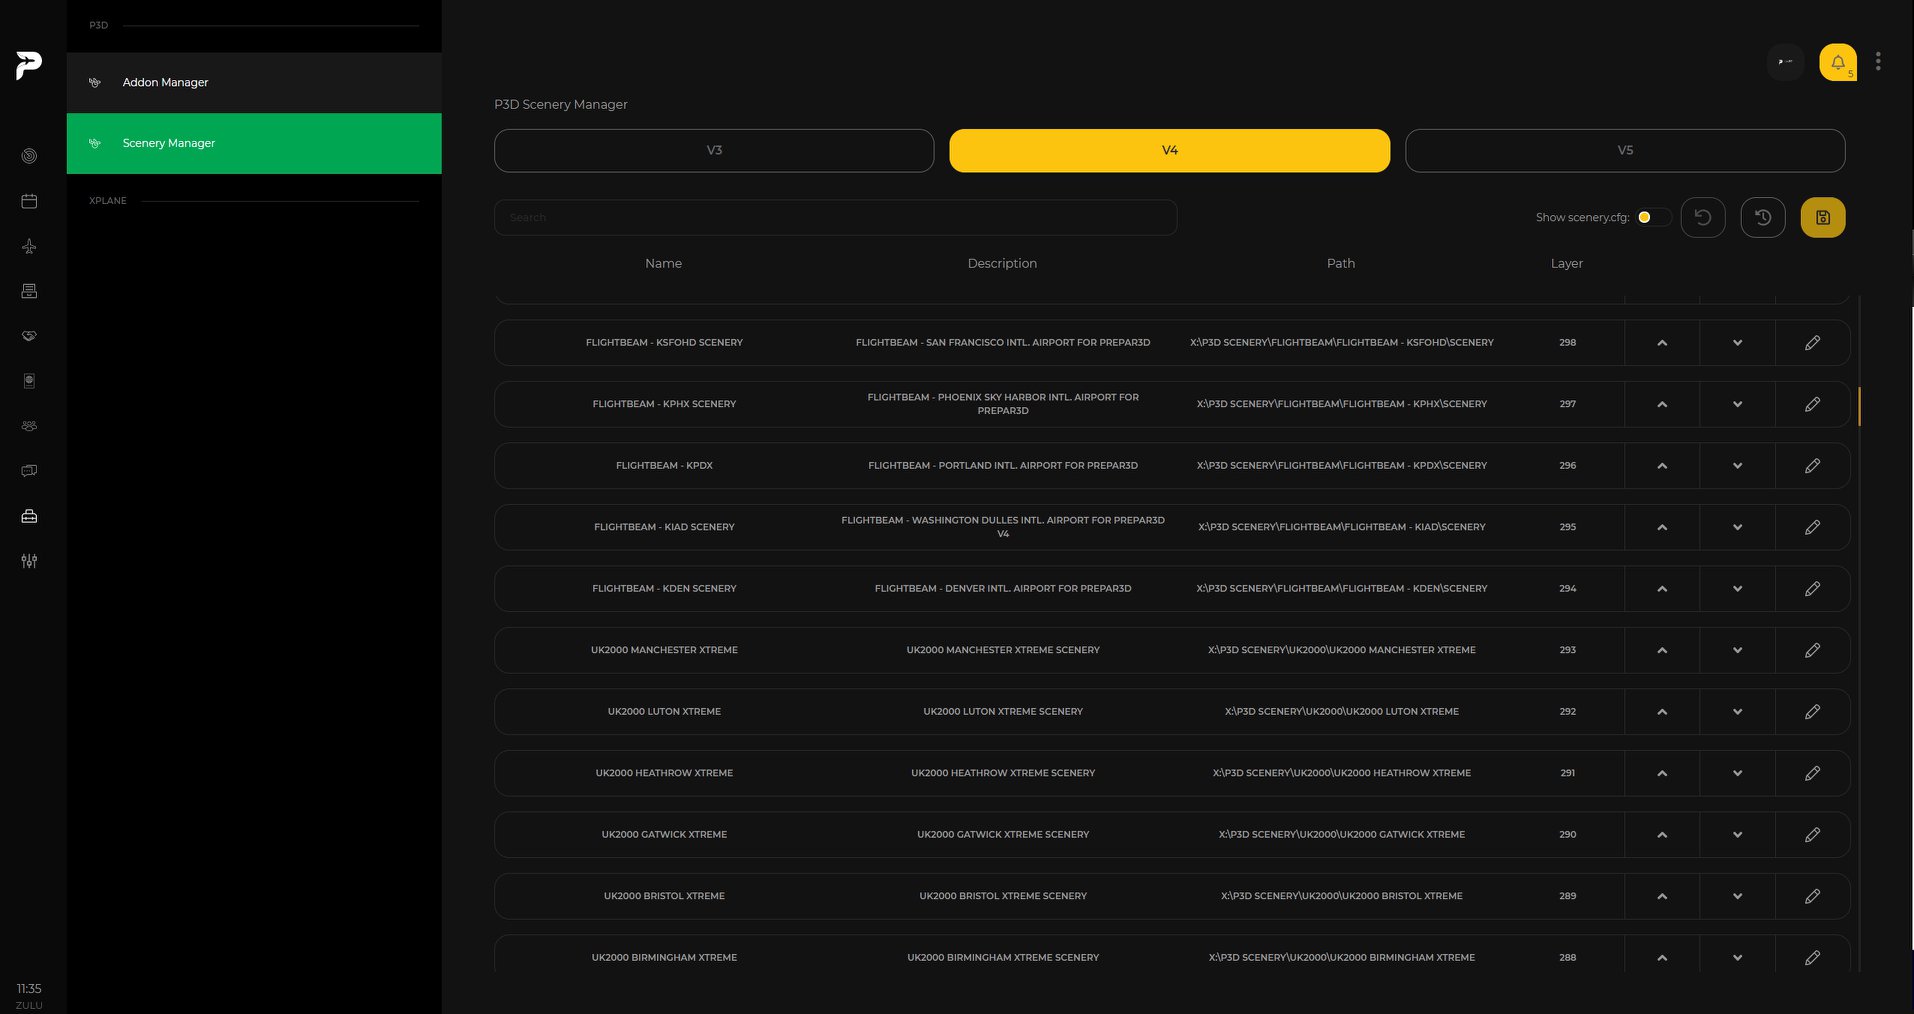Move Flightbeam KSFOHD Scenery down one layer
1914x1014 pixels.
(1737, 343)
